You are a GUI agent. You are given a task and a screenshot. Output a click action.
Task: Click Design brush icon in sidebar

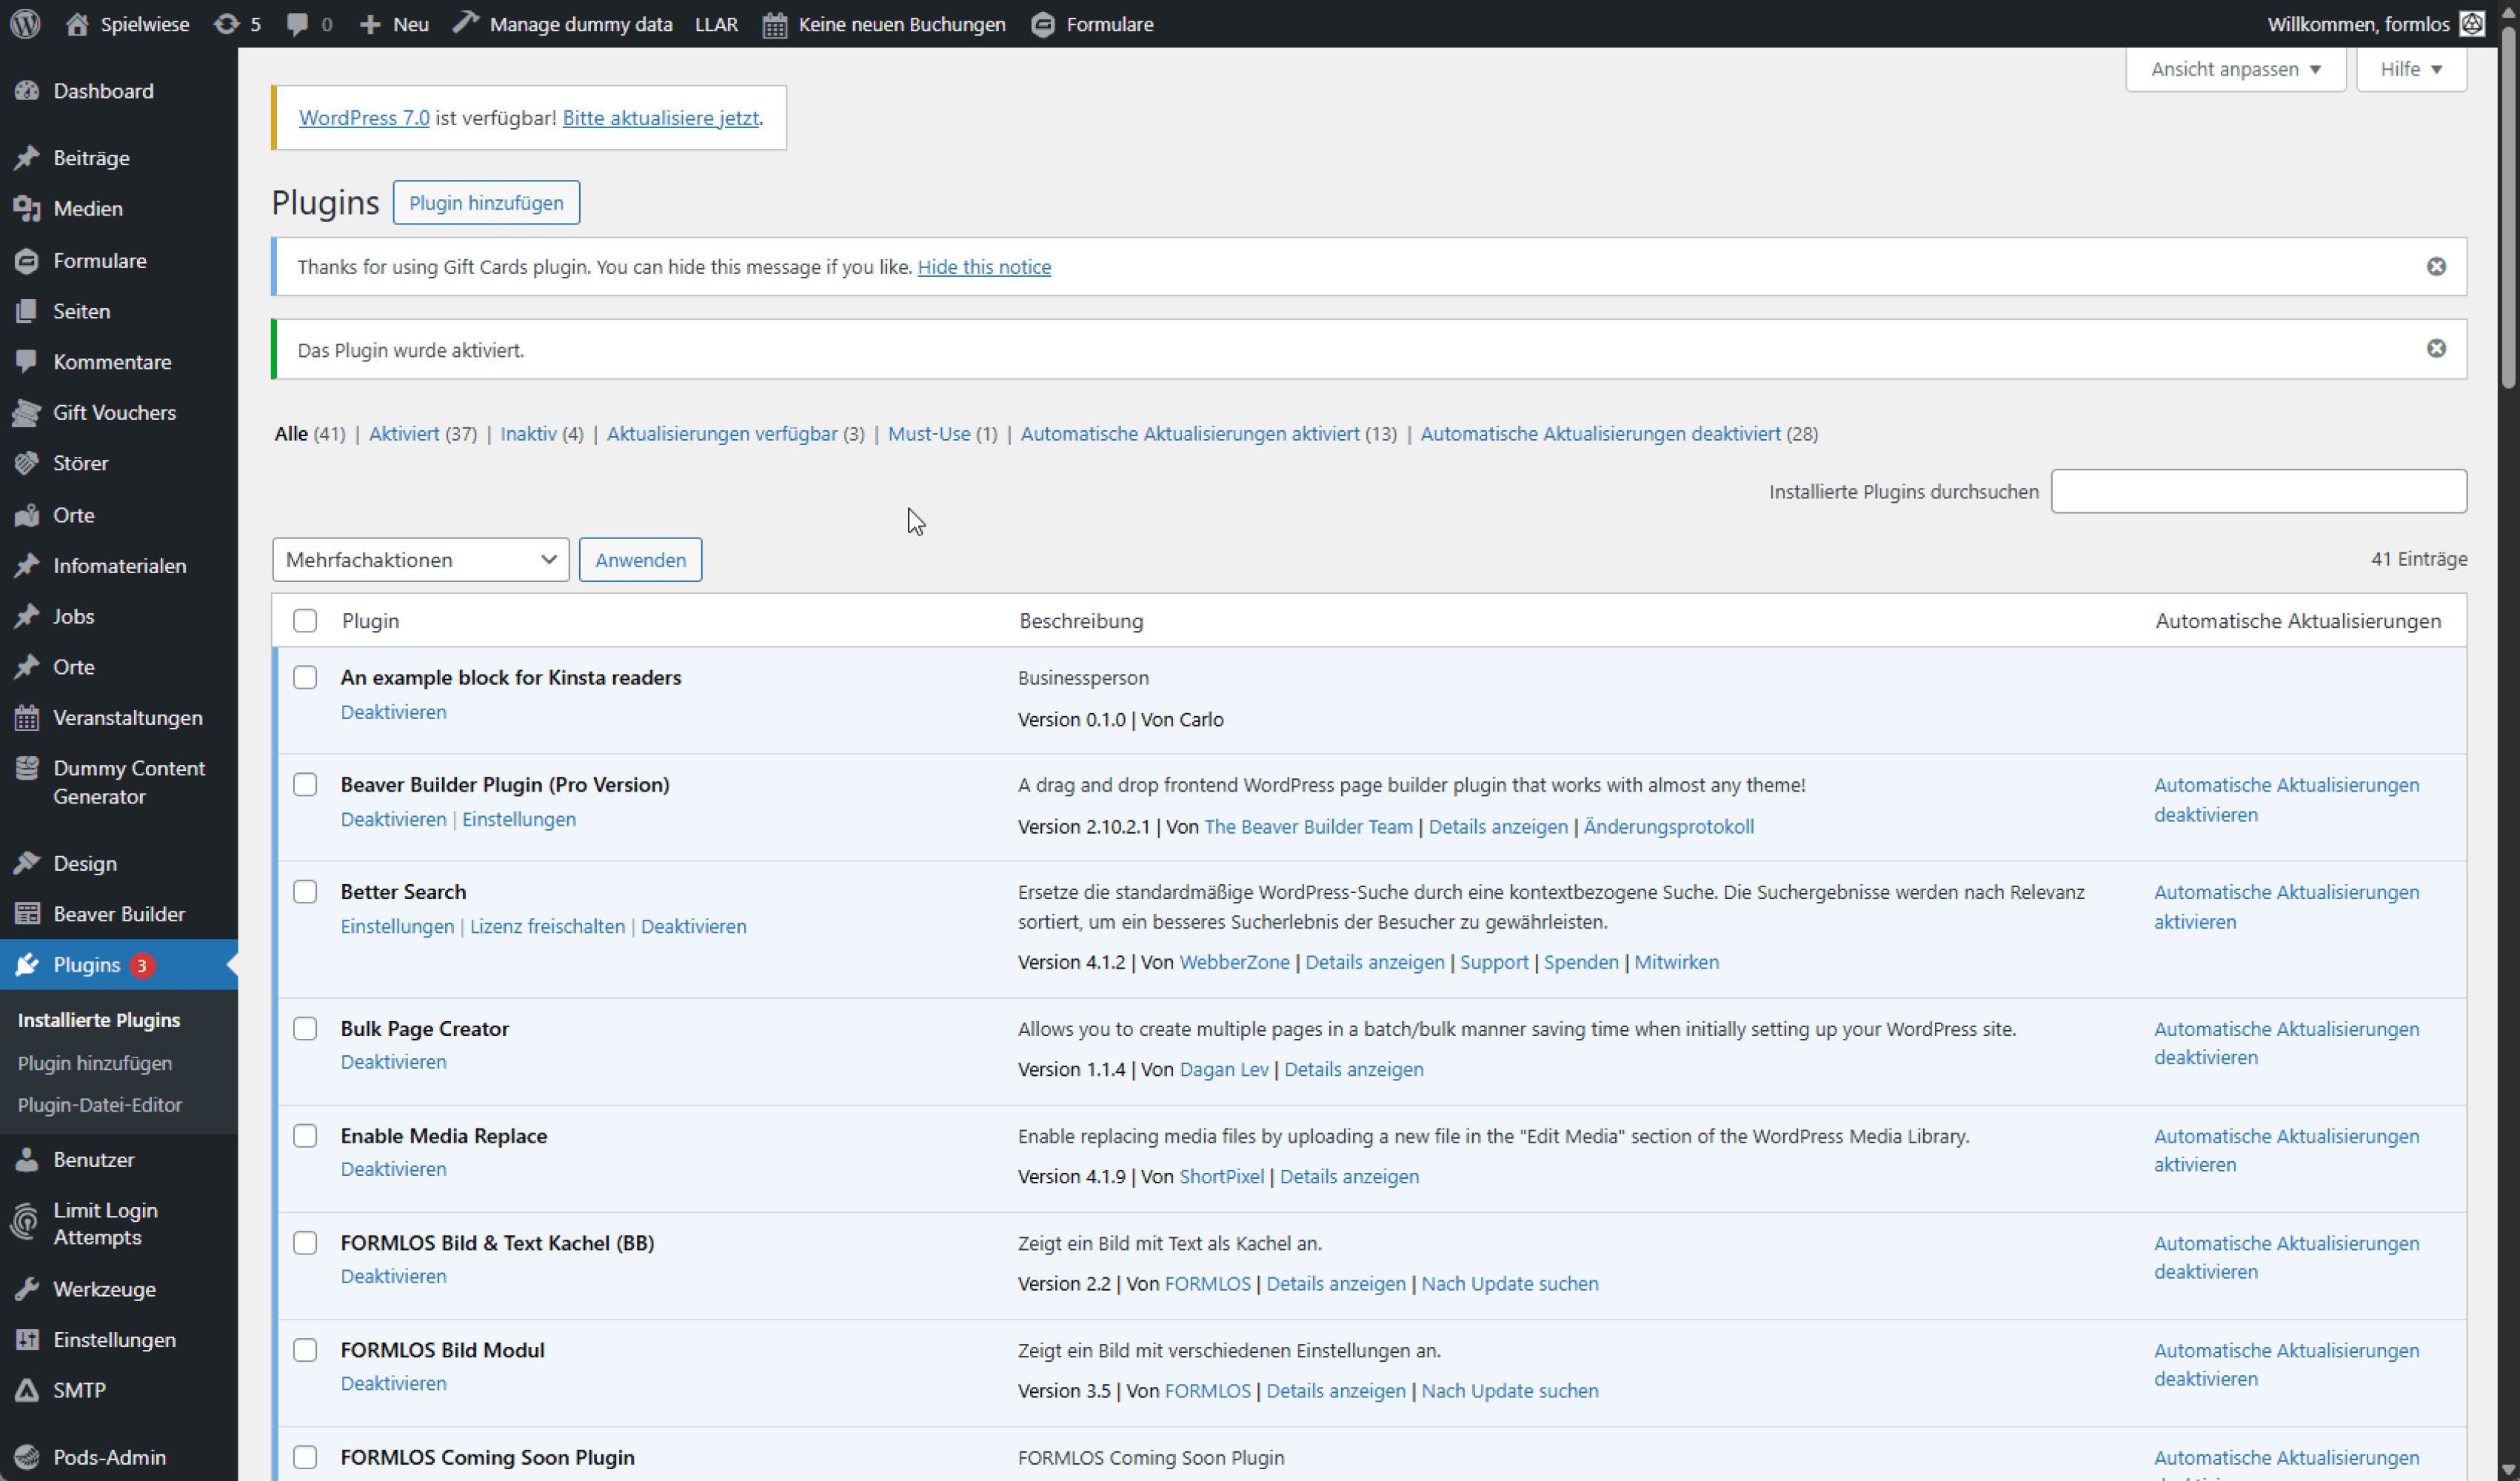[x=27, y=863]
